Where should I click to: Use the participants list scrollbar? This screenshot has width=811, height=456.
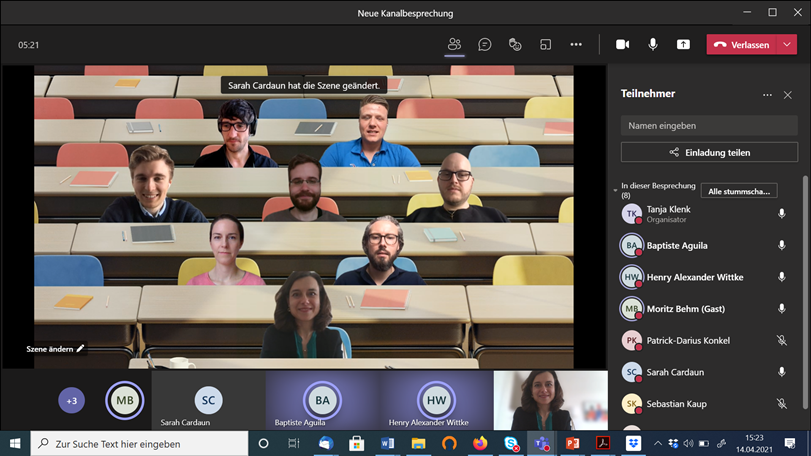[805, 292]
